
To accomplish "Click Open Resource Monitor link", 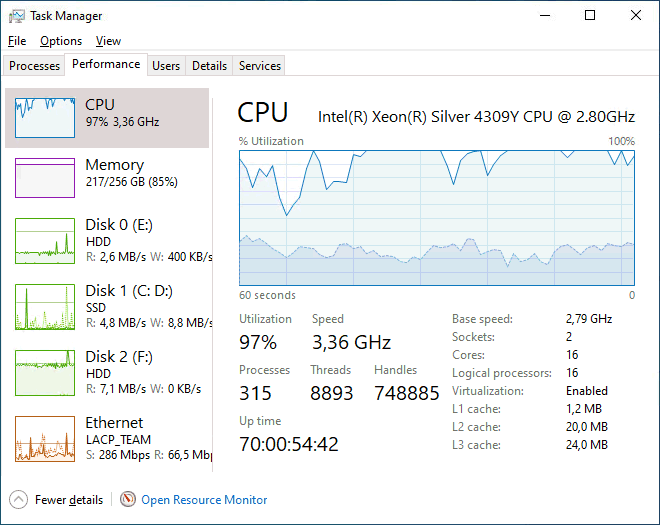I will click(x=204, y=499).
